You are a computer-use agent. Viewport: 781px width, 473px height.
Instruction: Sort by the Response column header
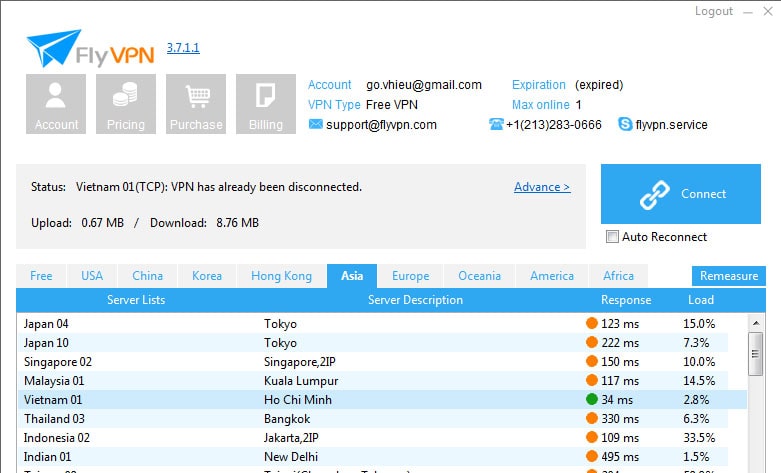click(626, 300)
